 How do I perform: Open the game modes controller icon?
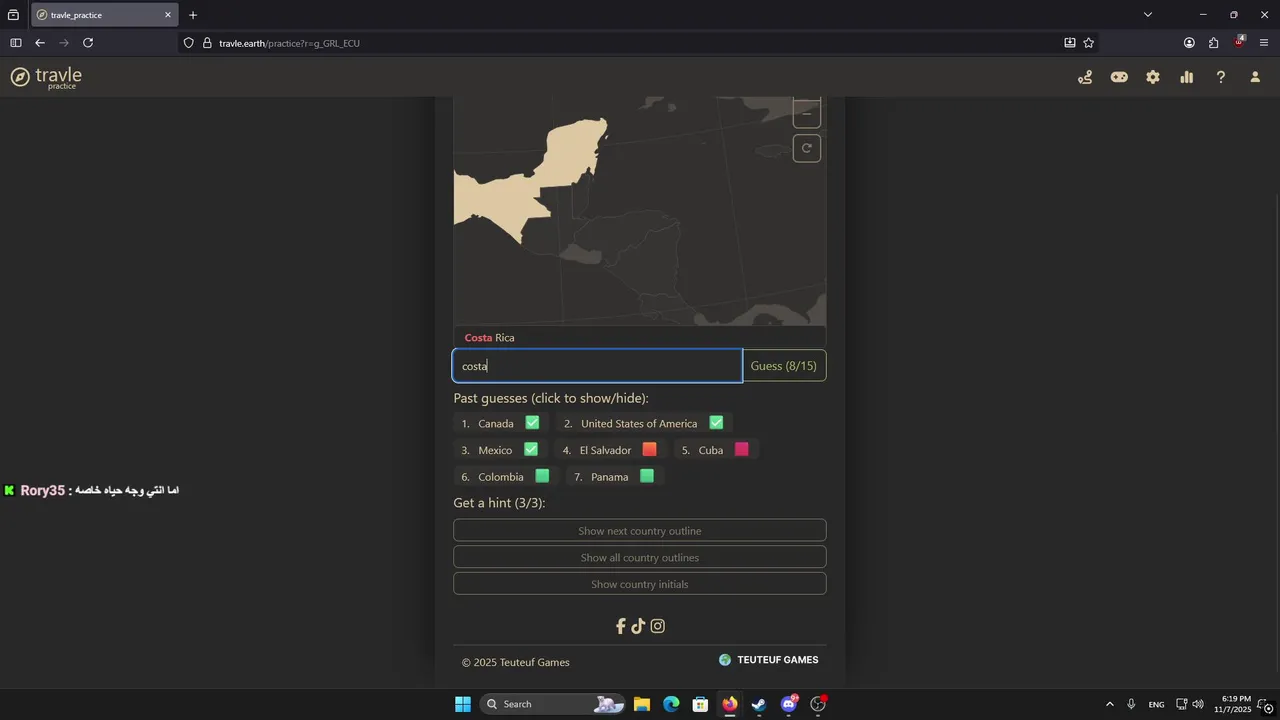pyautogui.click(x=1119, y=77)
